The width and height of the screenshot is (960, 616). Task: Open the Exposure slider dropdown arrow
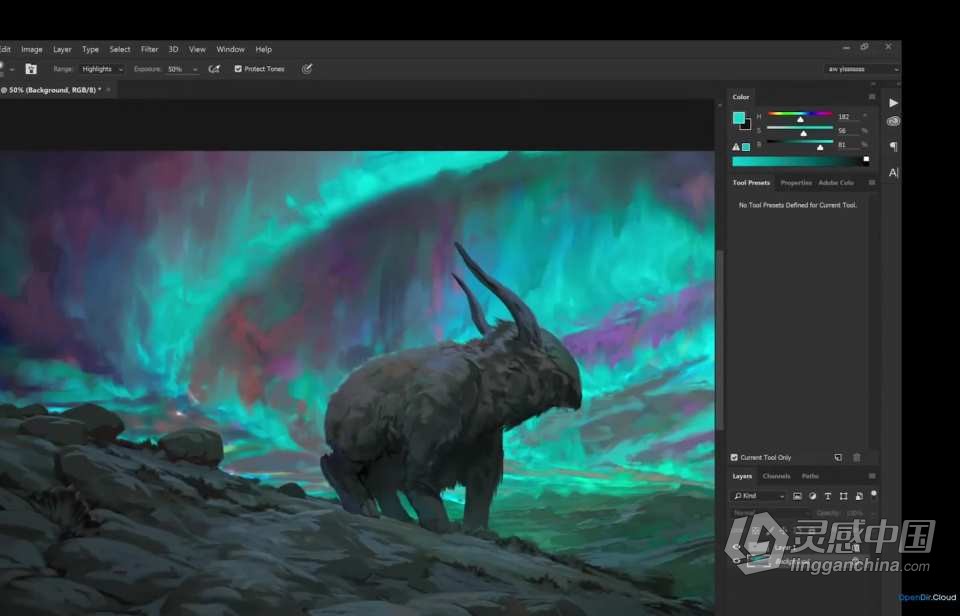[195, 70]
